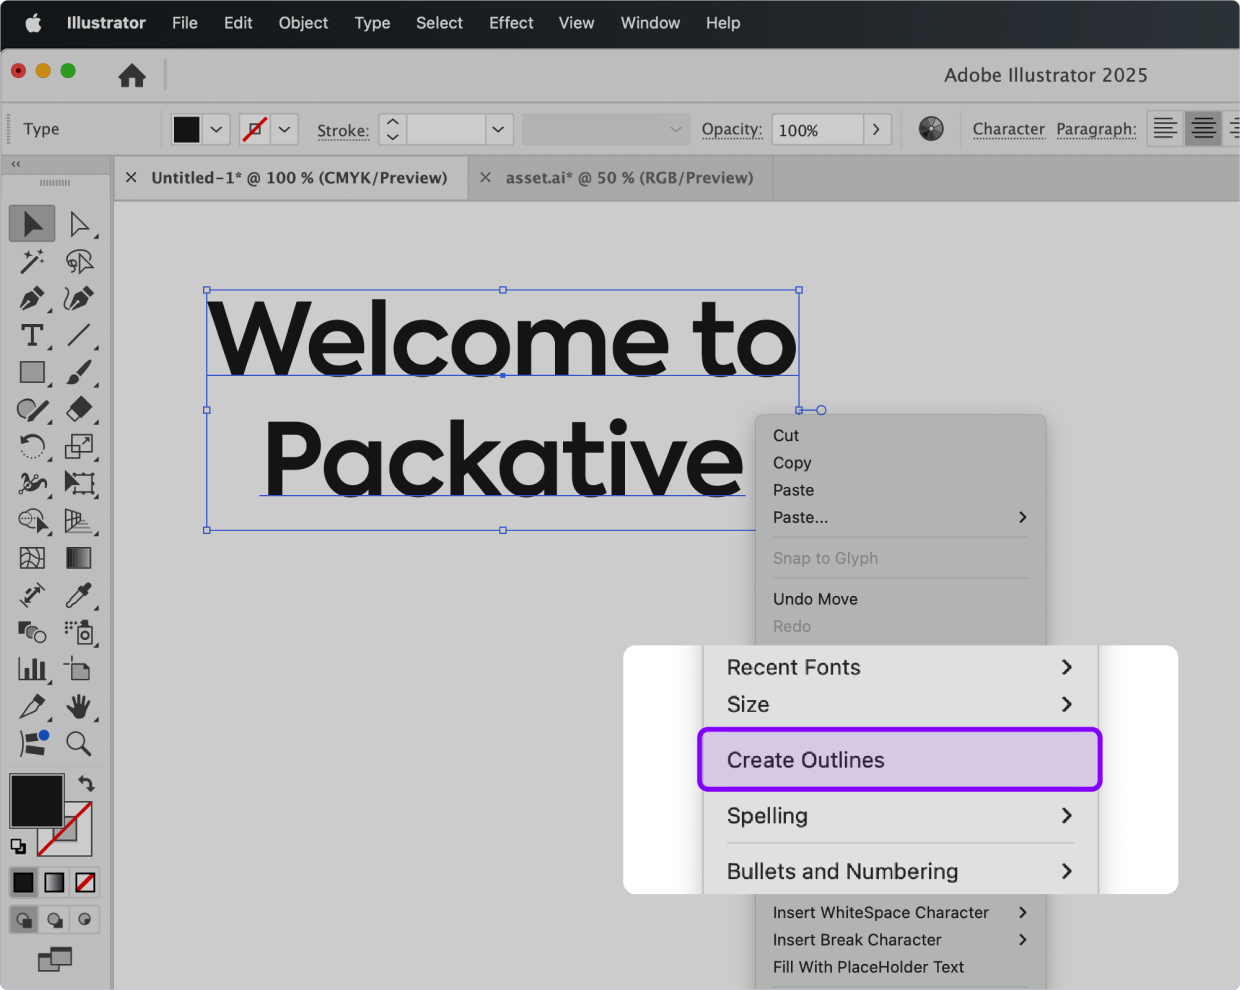Screen dimensions: 1240x990
Task: Activate the Zoom tool
Action: coord(78,743)
